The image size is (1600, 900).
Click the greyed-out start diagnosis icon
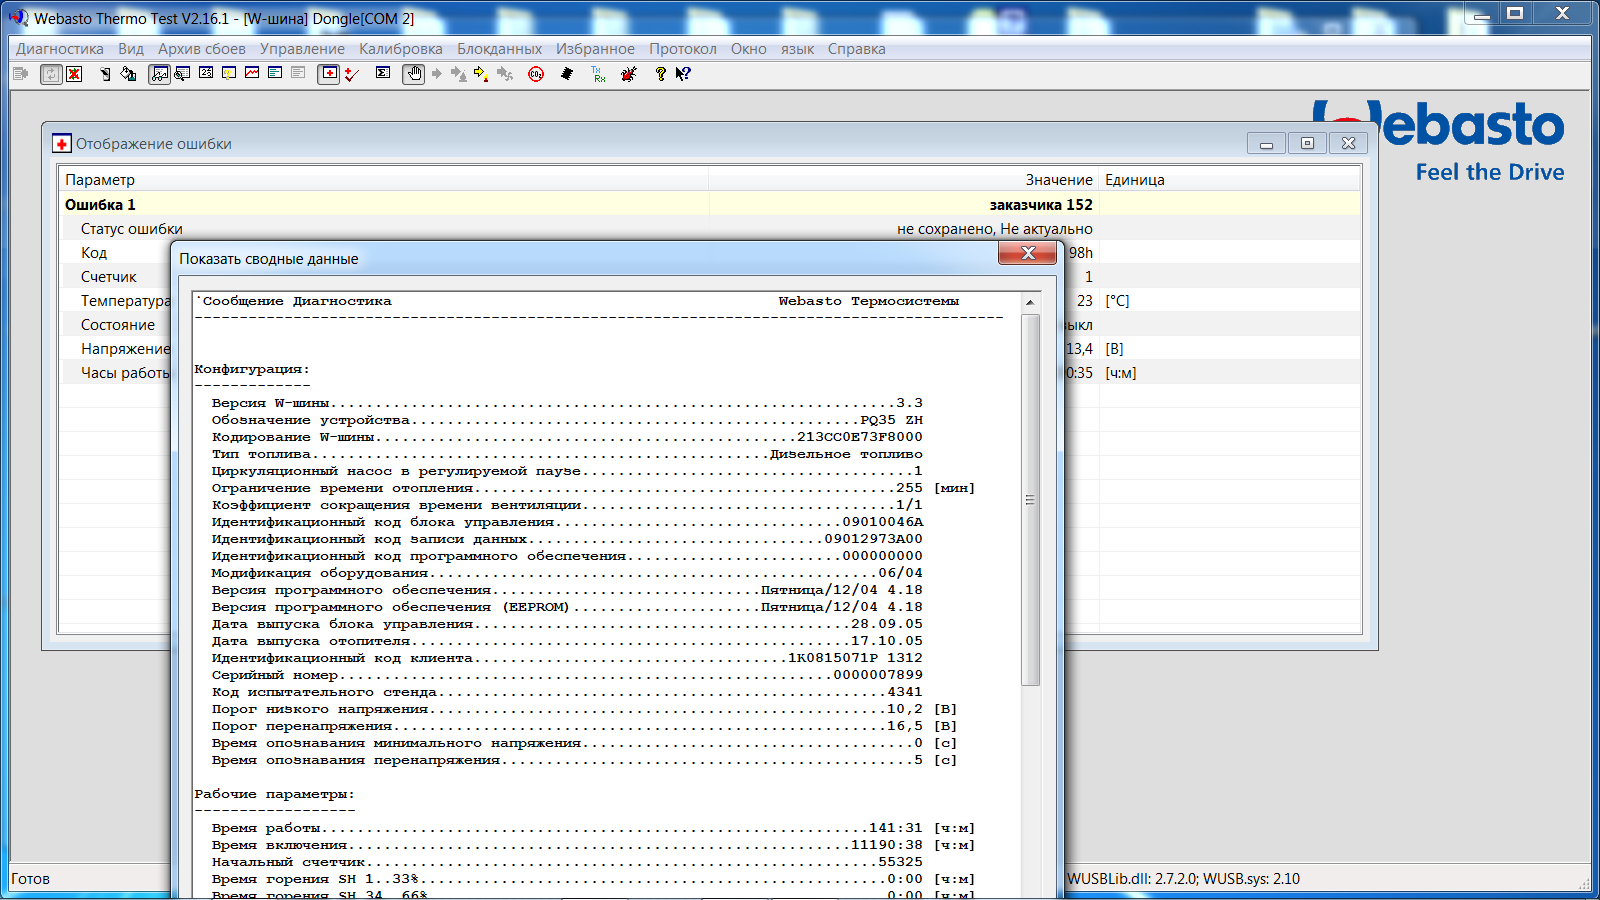21,74
